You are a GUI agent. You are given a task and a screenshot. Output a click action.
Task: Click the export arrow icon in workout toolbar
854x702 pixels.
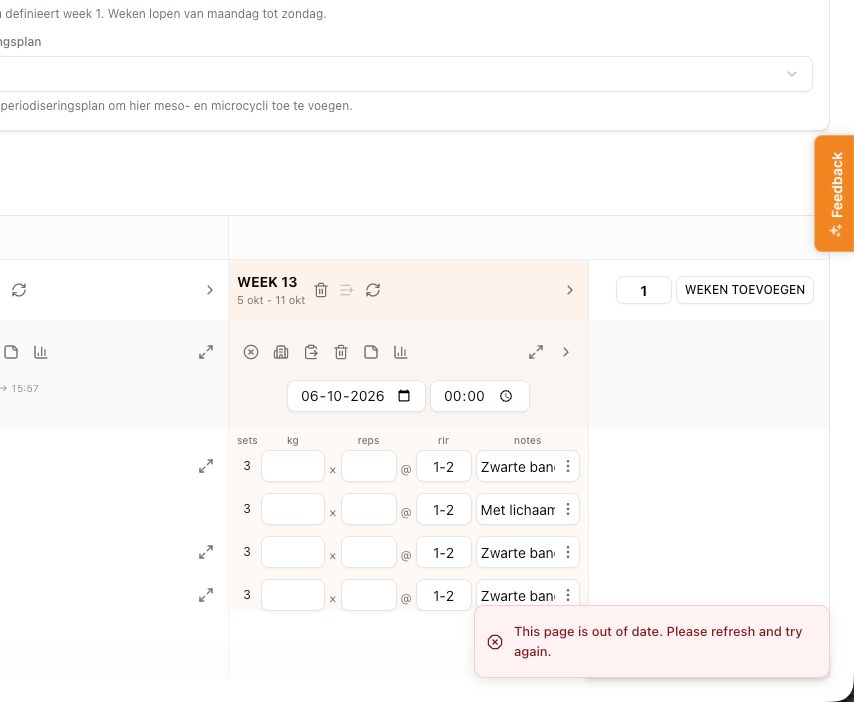311,352
